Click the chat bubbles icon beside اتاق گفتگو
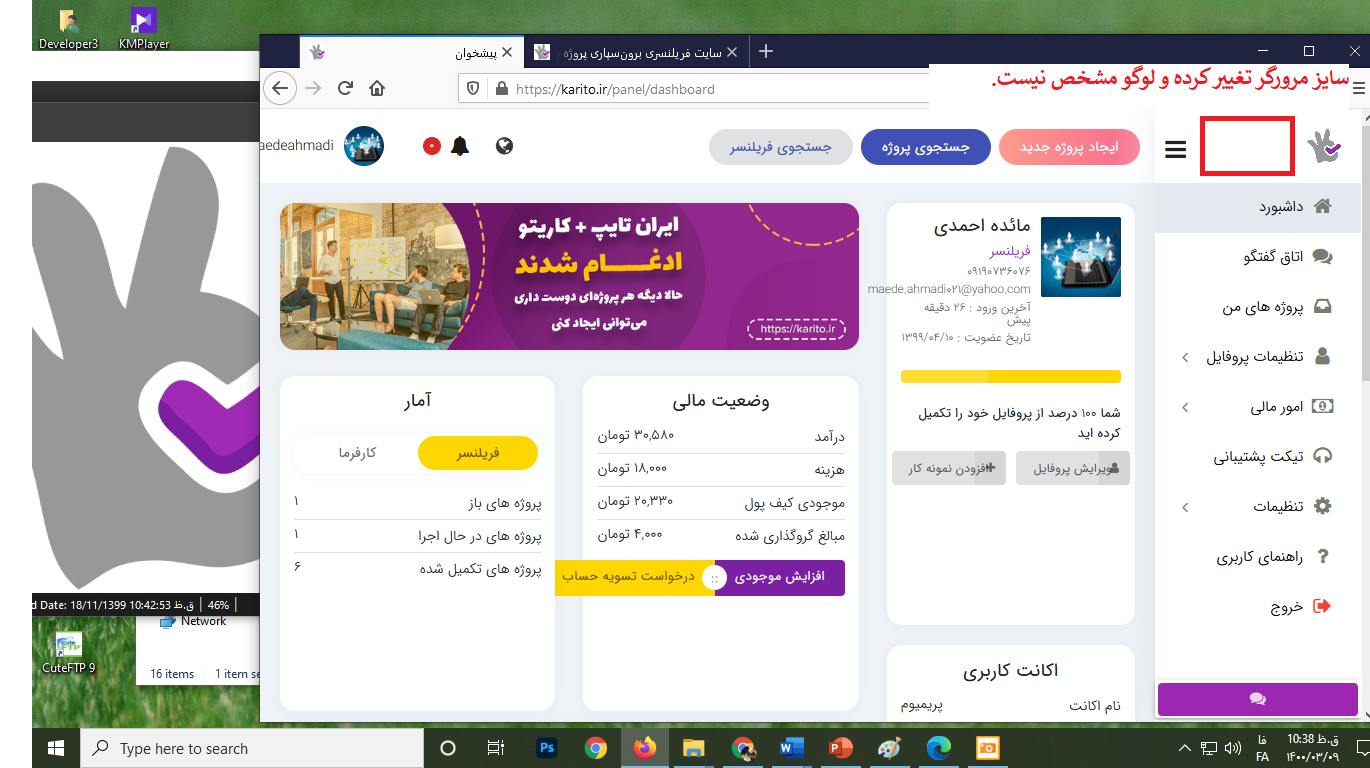 coord(1323,257)
